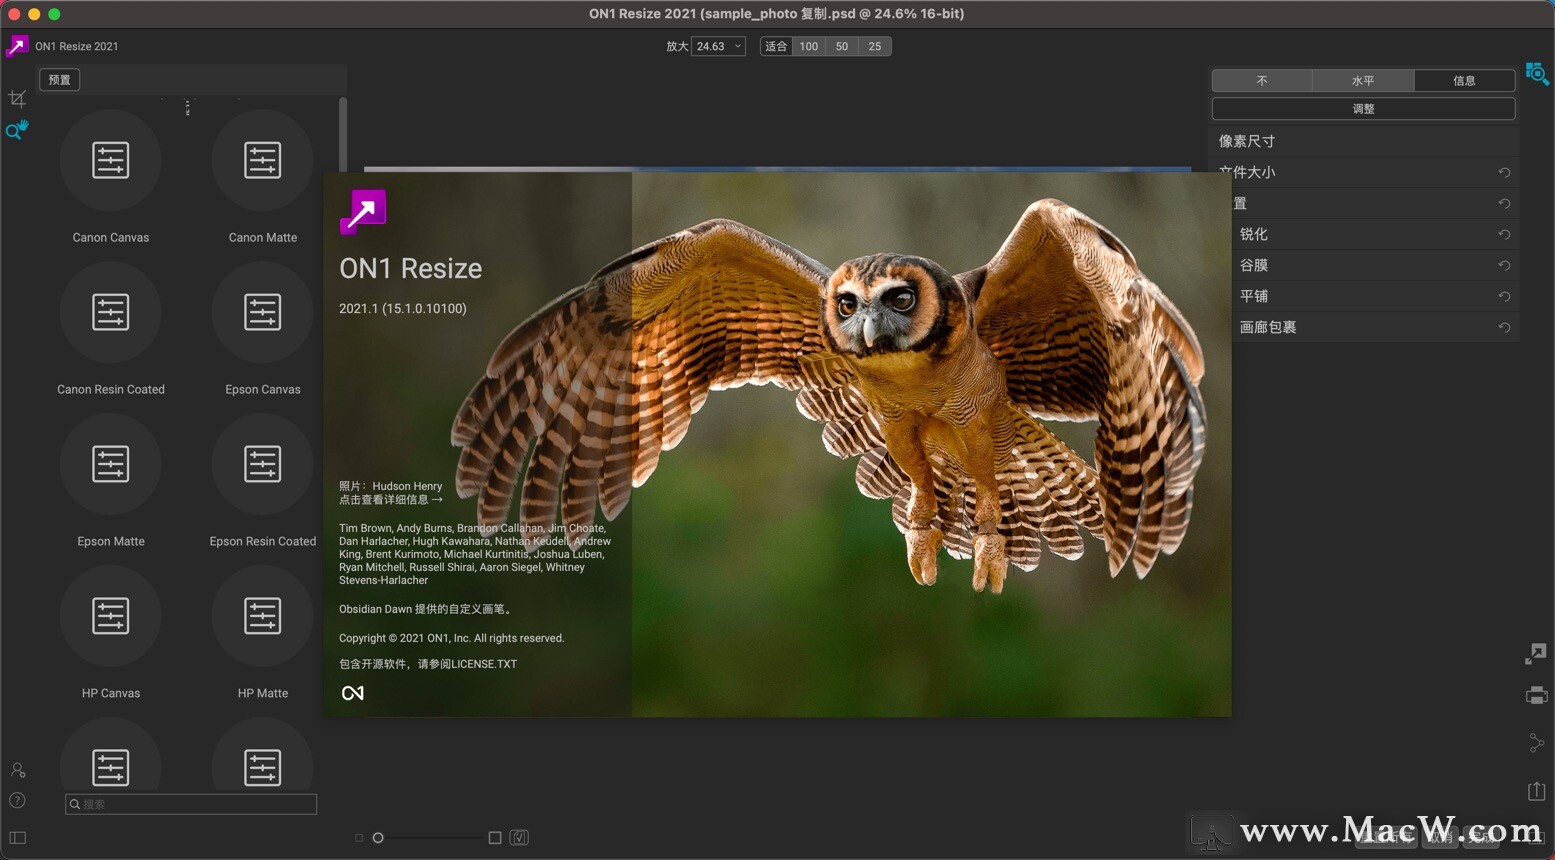Viewport: 1555px width, 860px height.
Task: Click the 搜索 preset search field
Action: [x=191, y=804]
